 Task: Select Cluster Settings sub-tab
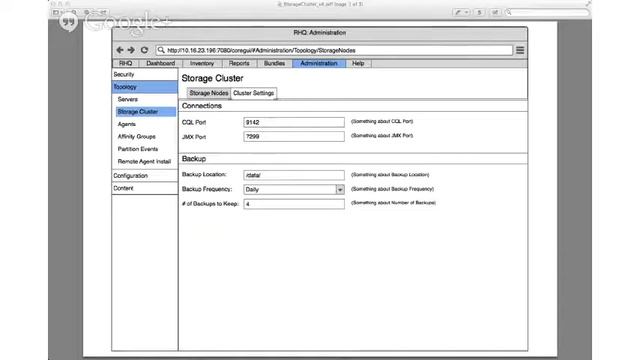point(253,93)
